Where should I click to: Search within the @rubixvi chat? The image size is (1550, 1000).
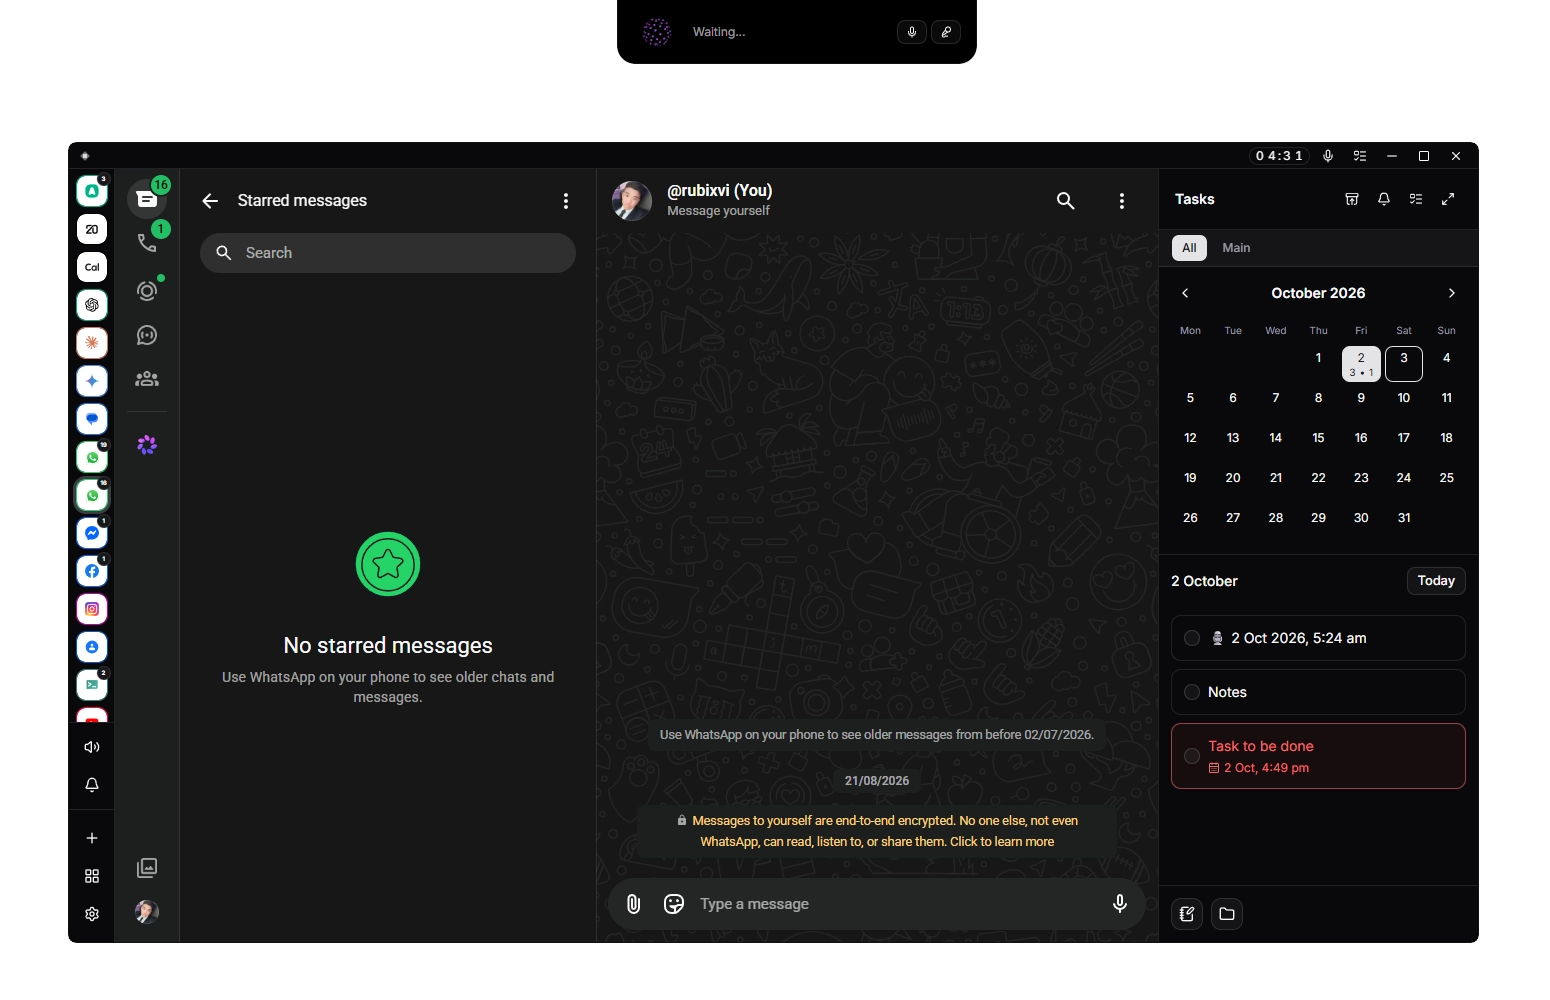point(1066,201)
